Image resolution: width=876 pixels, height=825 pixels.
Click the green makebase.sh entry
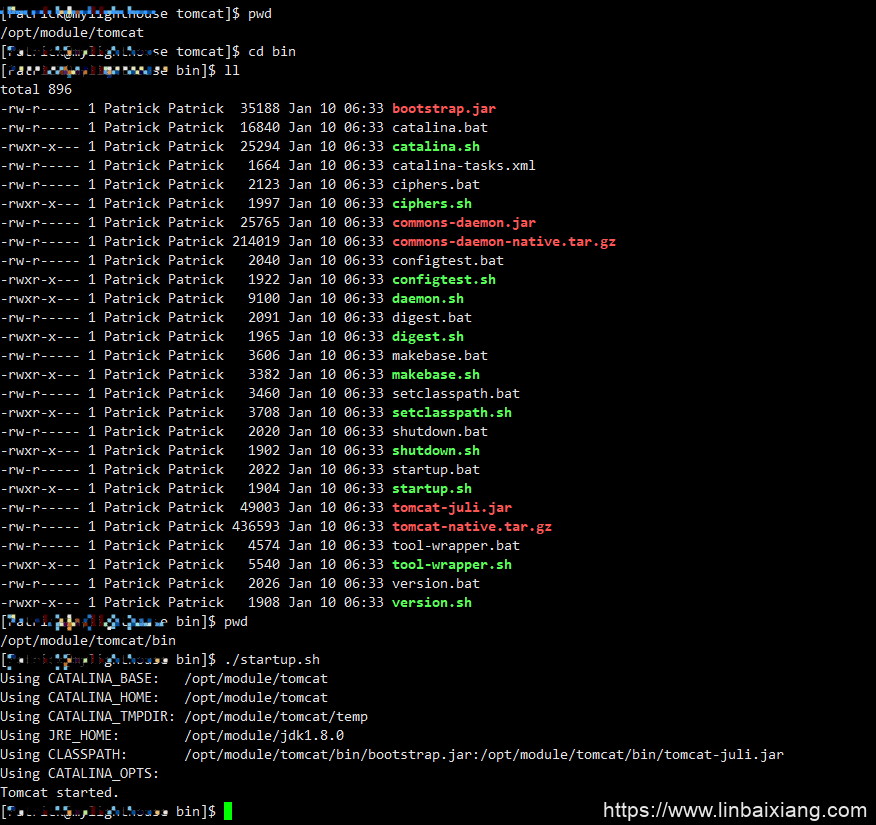pos(436,374)
